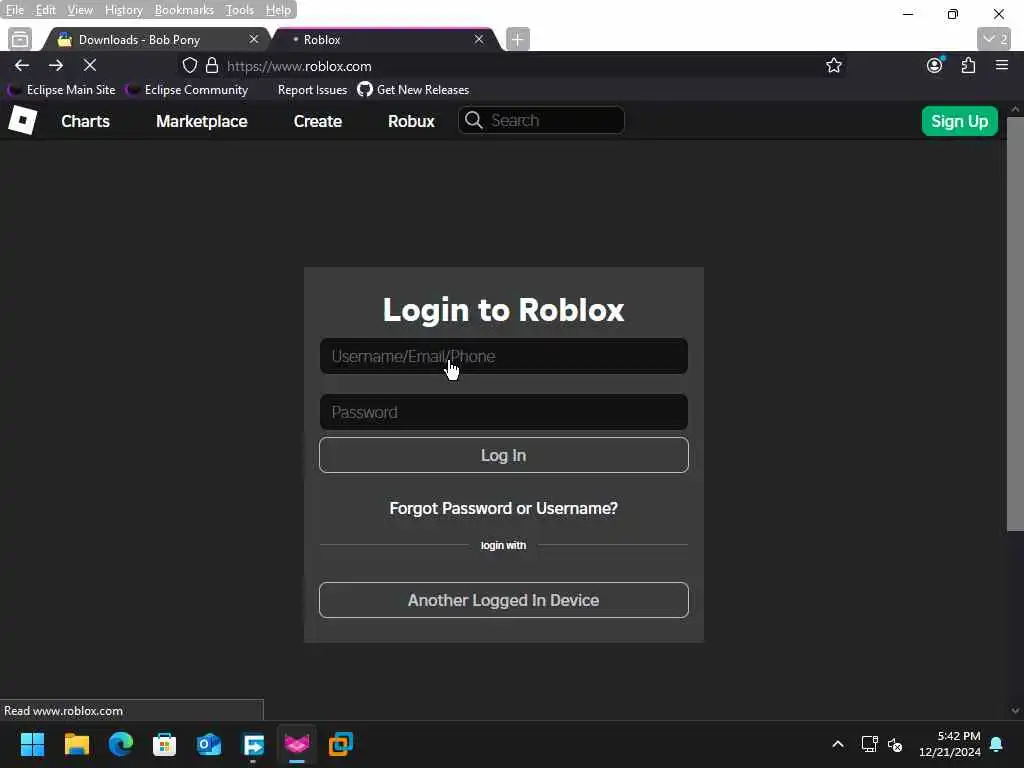This screenshot has width=1024, height=768.
Task: Open the VirtualBox-style icon in taskbar
Action: [x=341, y=744]
